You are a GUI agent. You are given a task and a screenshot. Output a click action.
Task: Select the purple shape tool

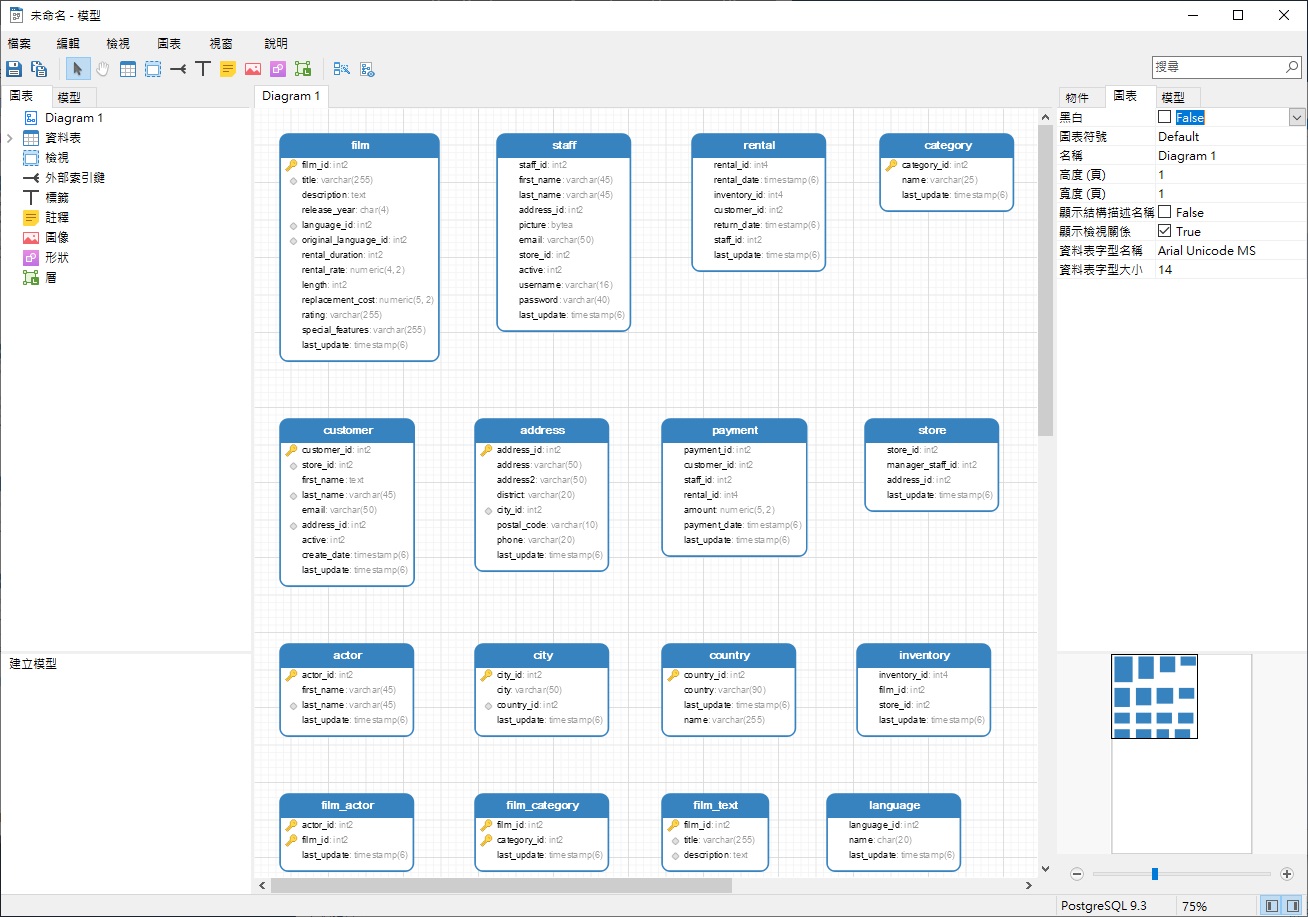278,69
